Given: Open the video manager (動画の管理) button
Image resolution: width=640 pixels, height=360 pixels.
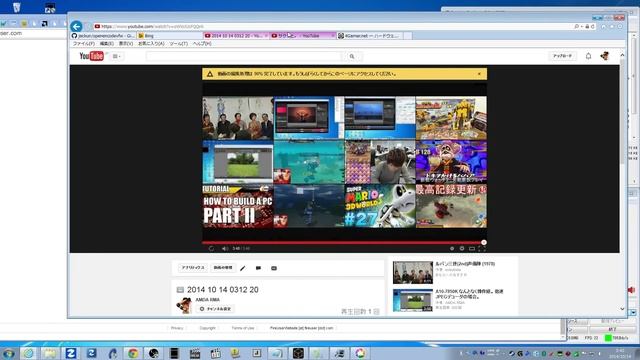Looking at the screenshot, I should click(x=223, y=268).
